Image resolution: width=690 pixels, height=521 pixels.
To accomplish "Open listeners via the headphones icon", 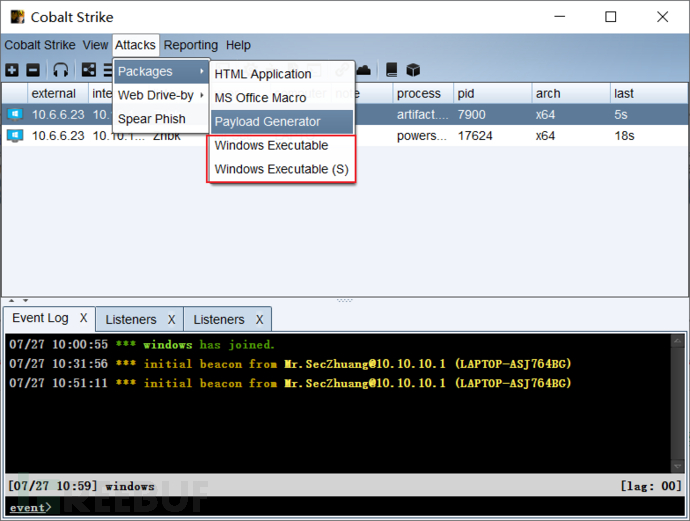I will [x=61, y=70].
